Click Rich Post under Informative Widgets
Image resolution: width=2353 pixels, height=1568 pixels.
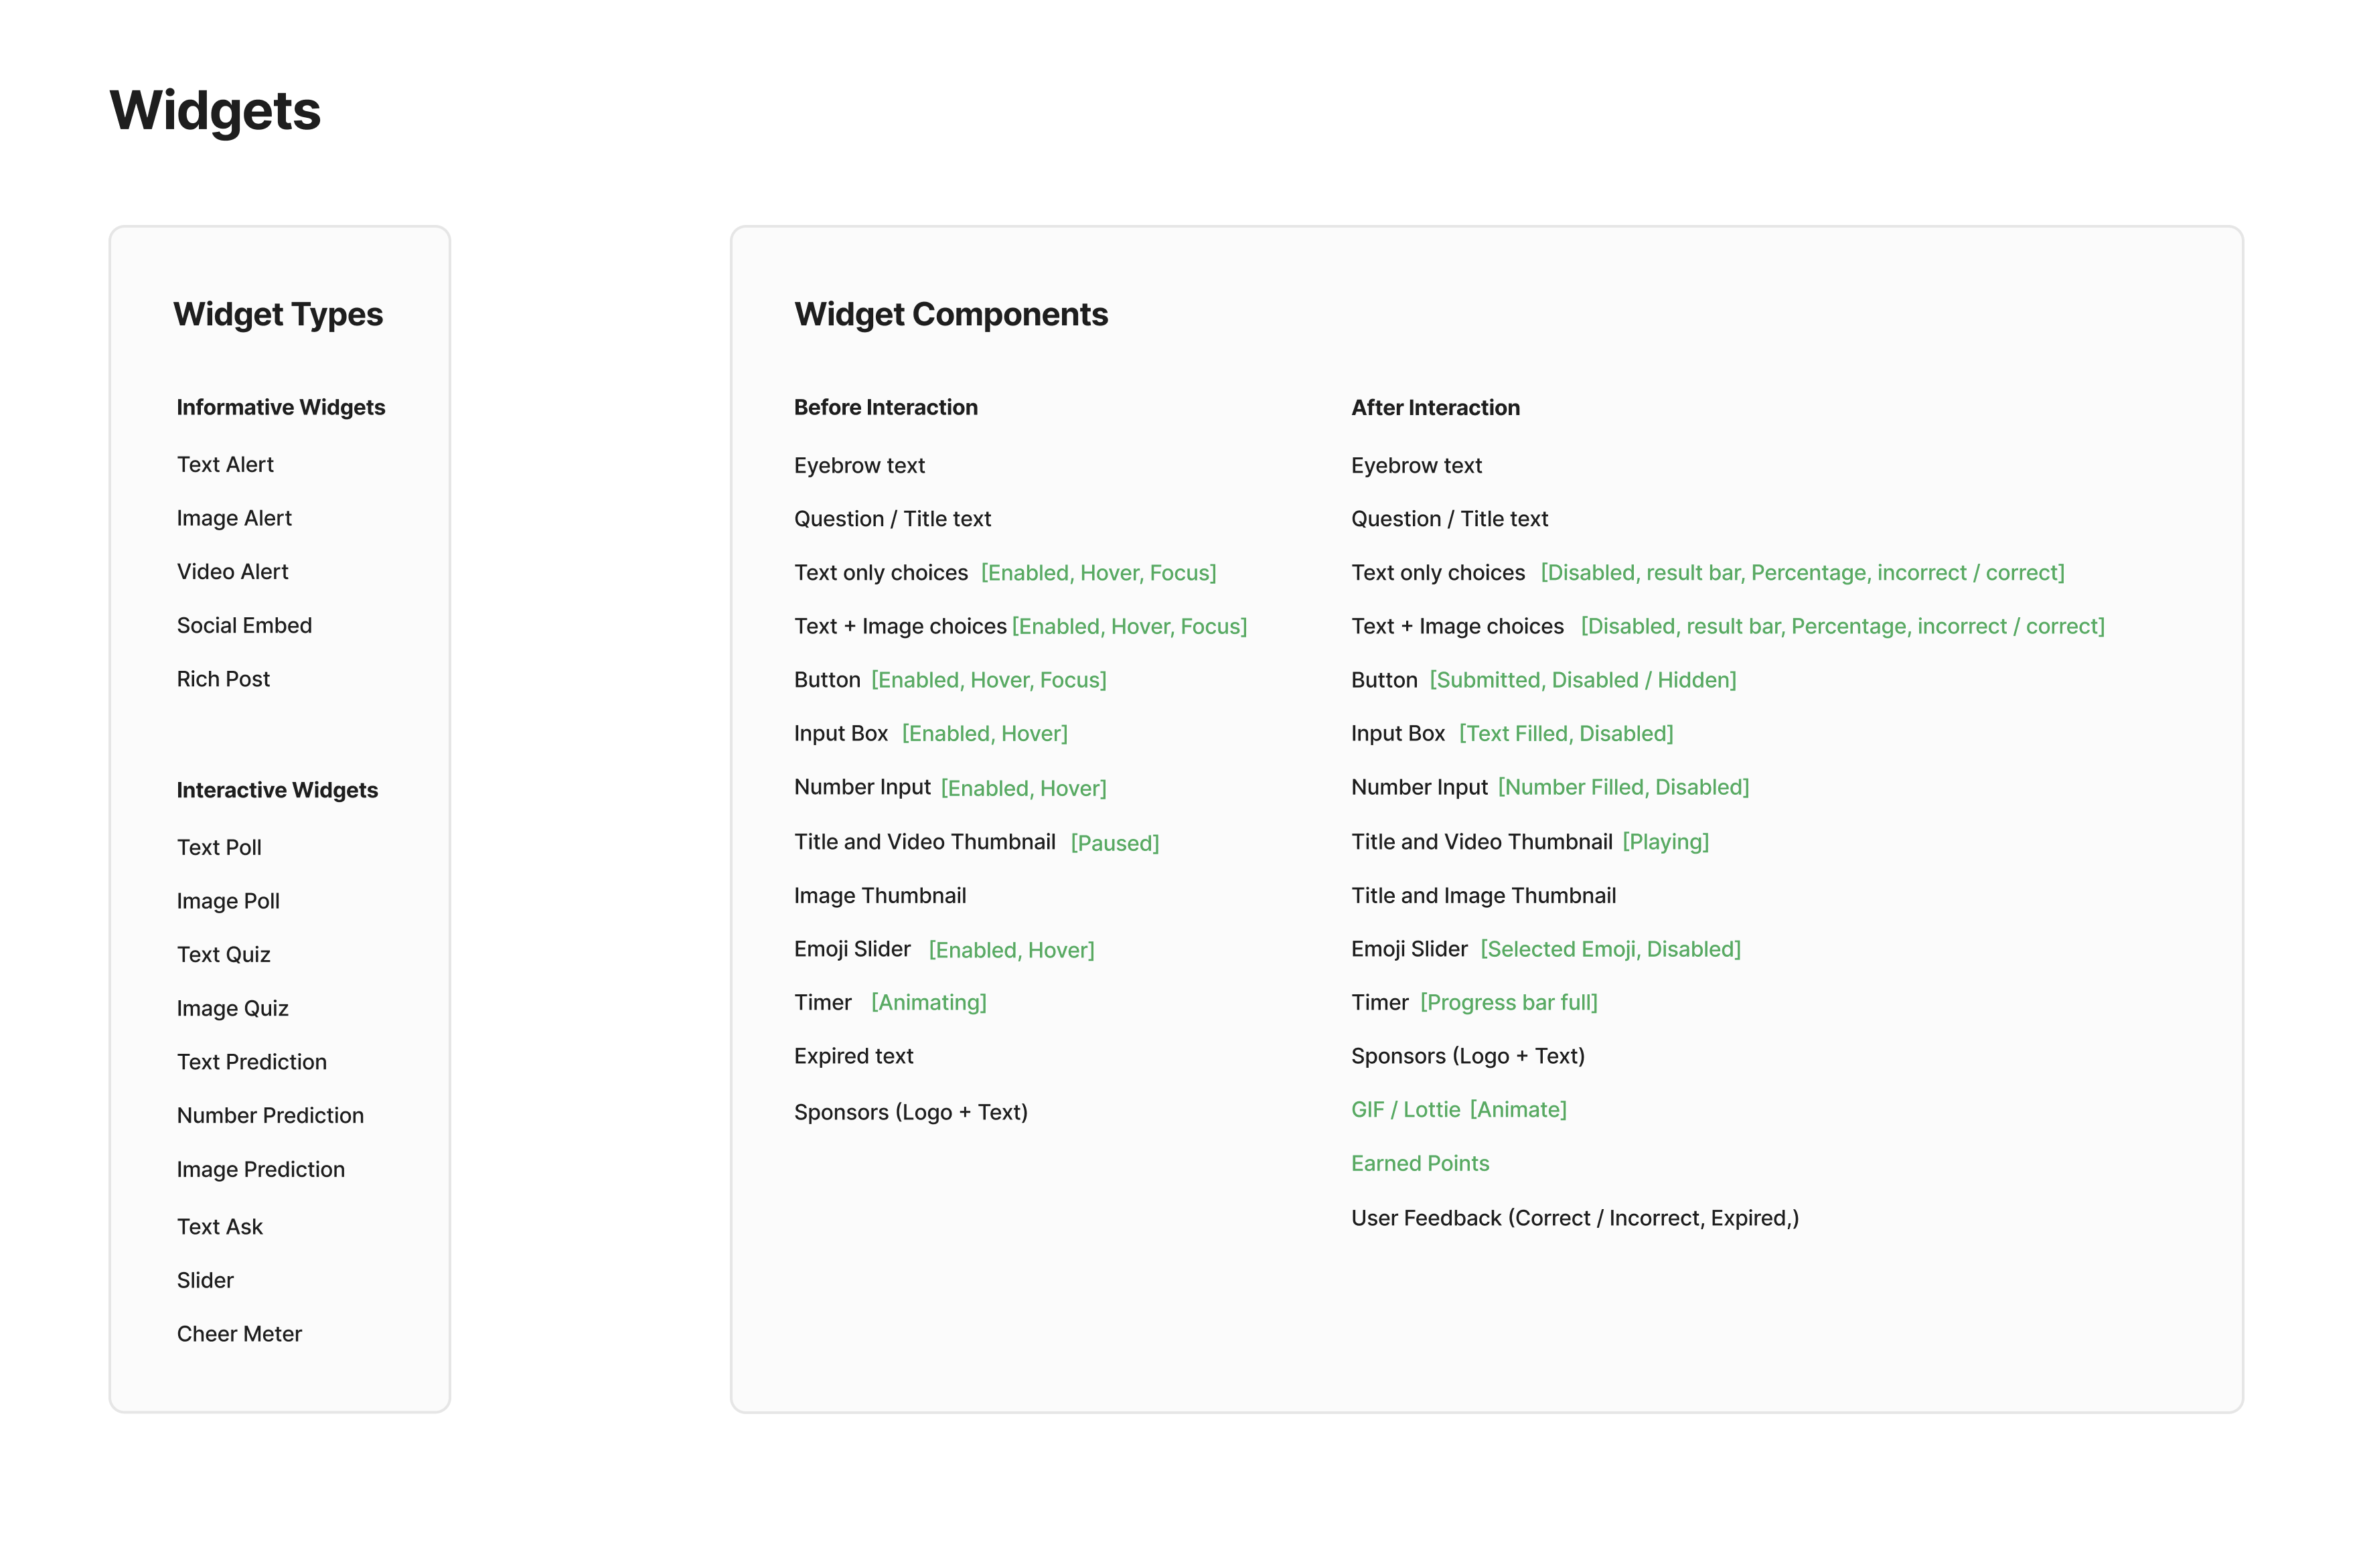coord(223,679)
